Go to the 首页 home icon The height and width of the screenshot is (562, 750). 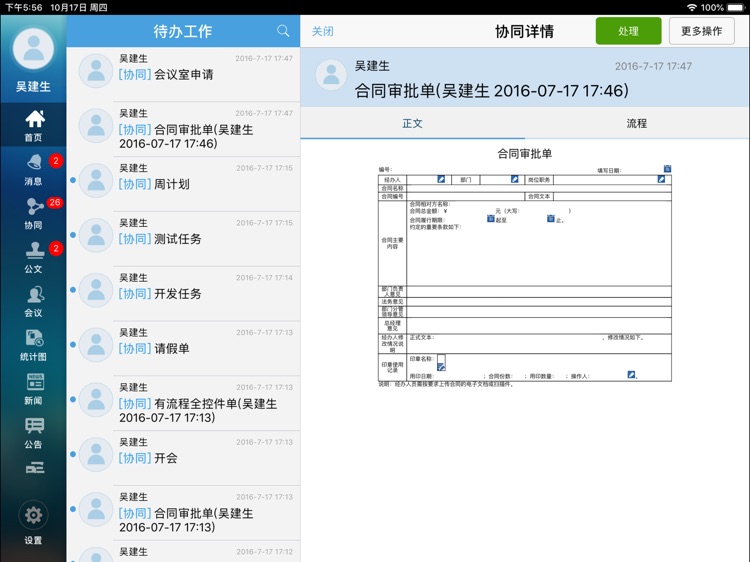34,120
